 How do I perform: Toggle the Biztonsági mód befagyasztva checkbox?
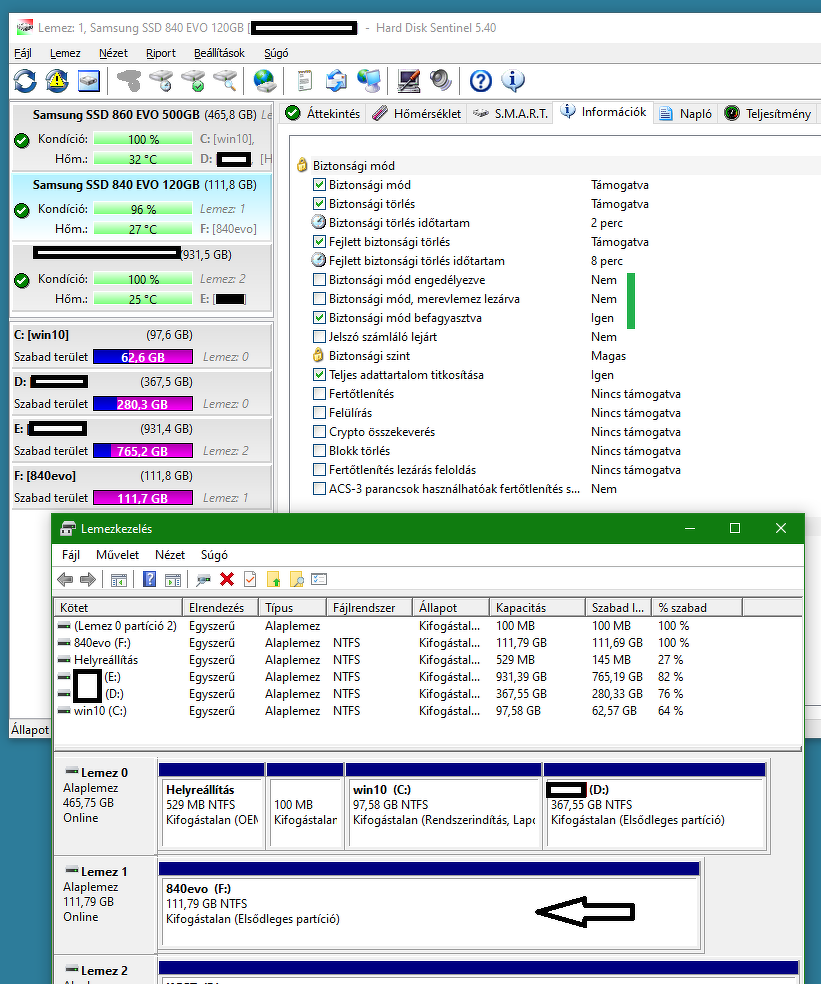coord(319,318)
